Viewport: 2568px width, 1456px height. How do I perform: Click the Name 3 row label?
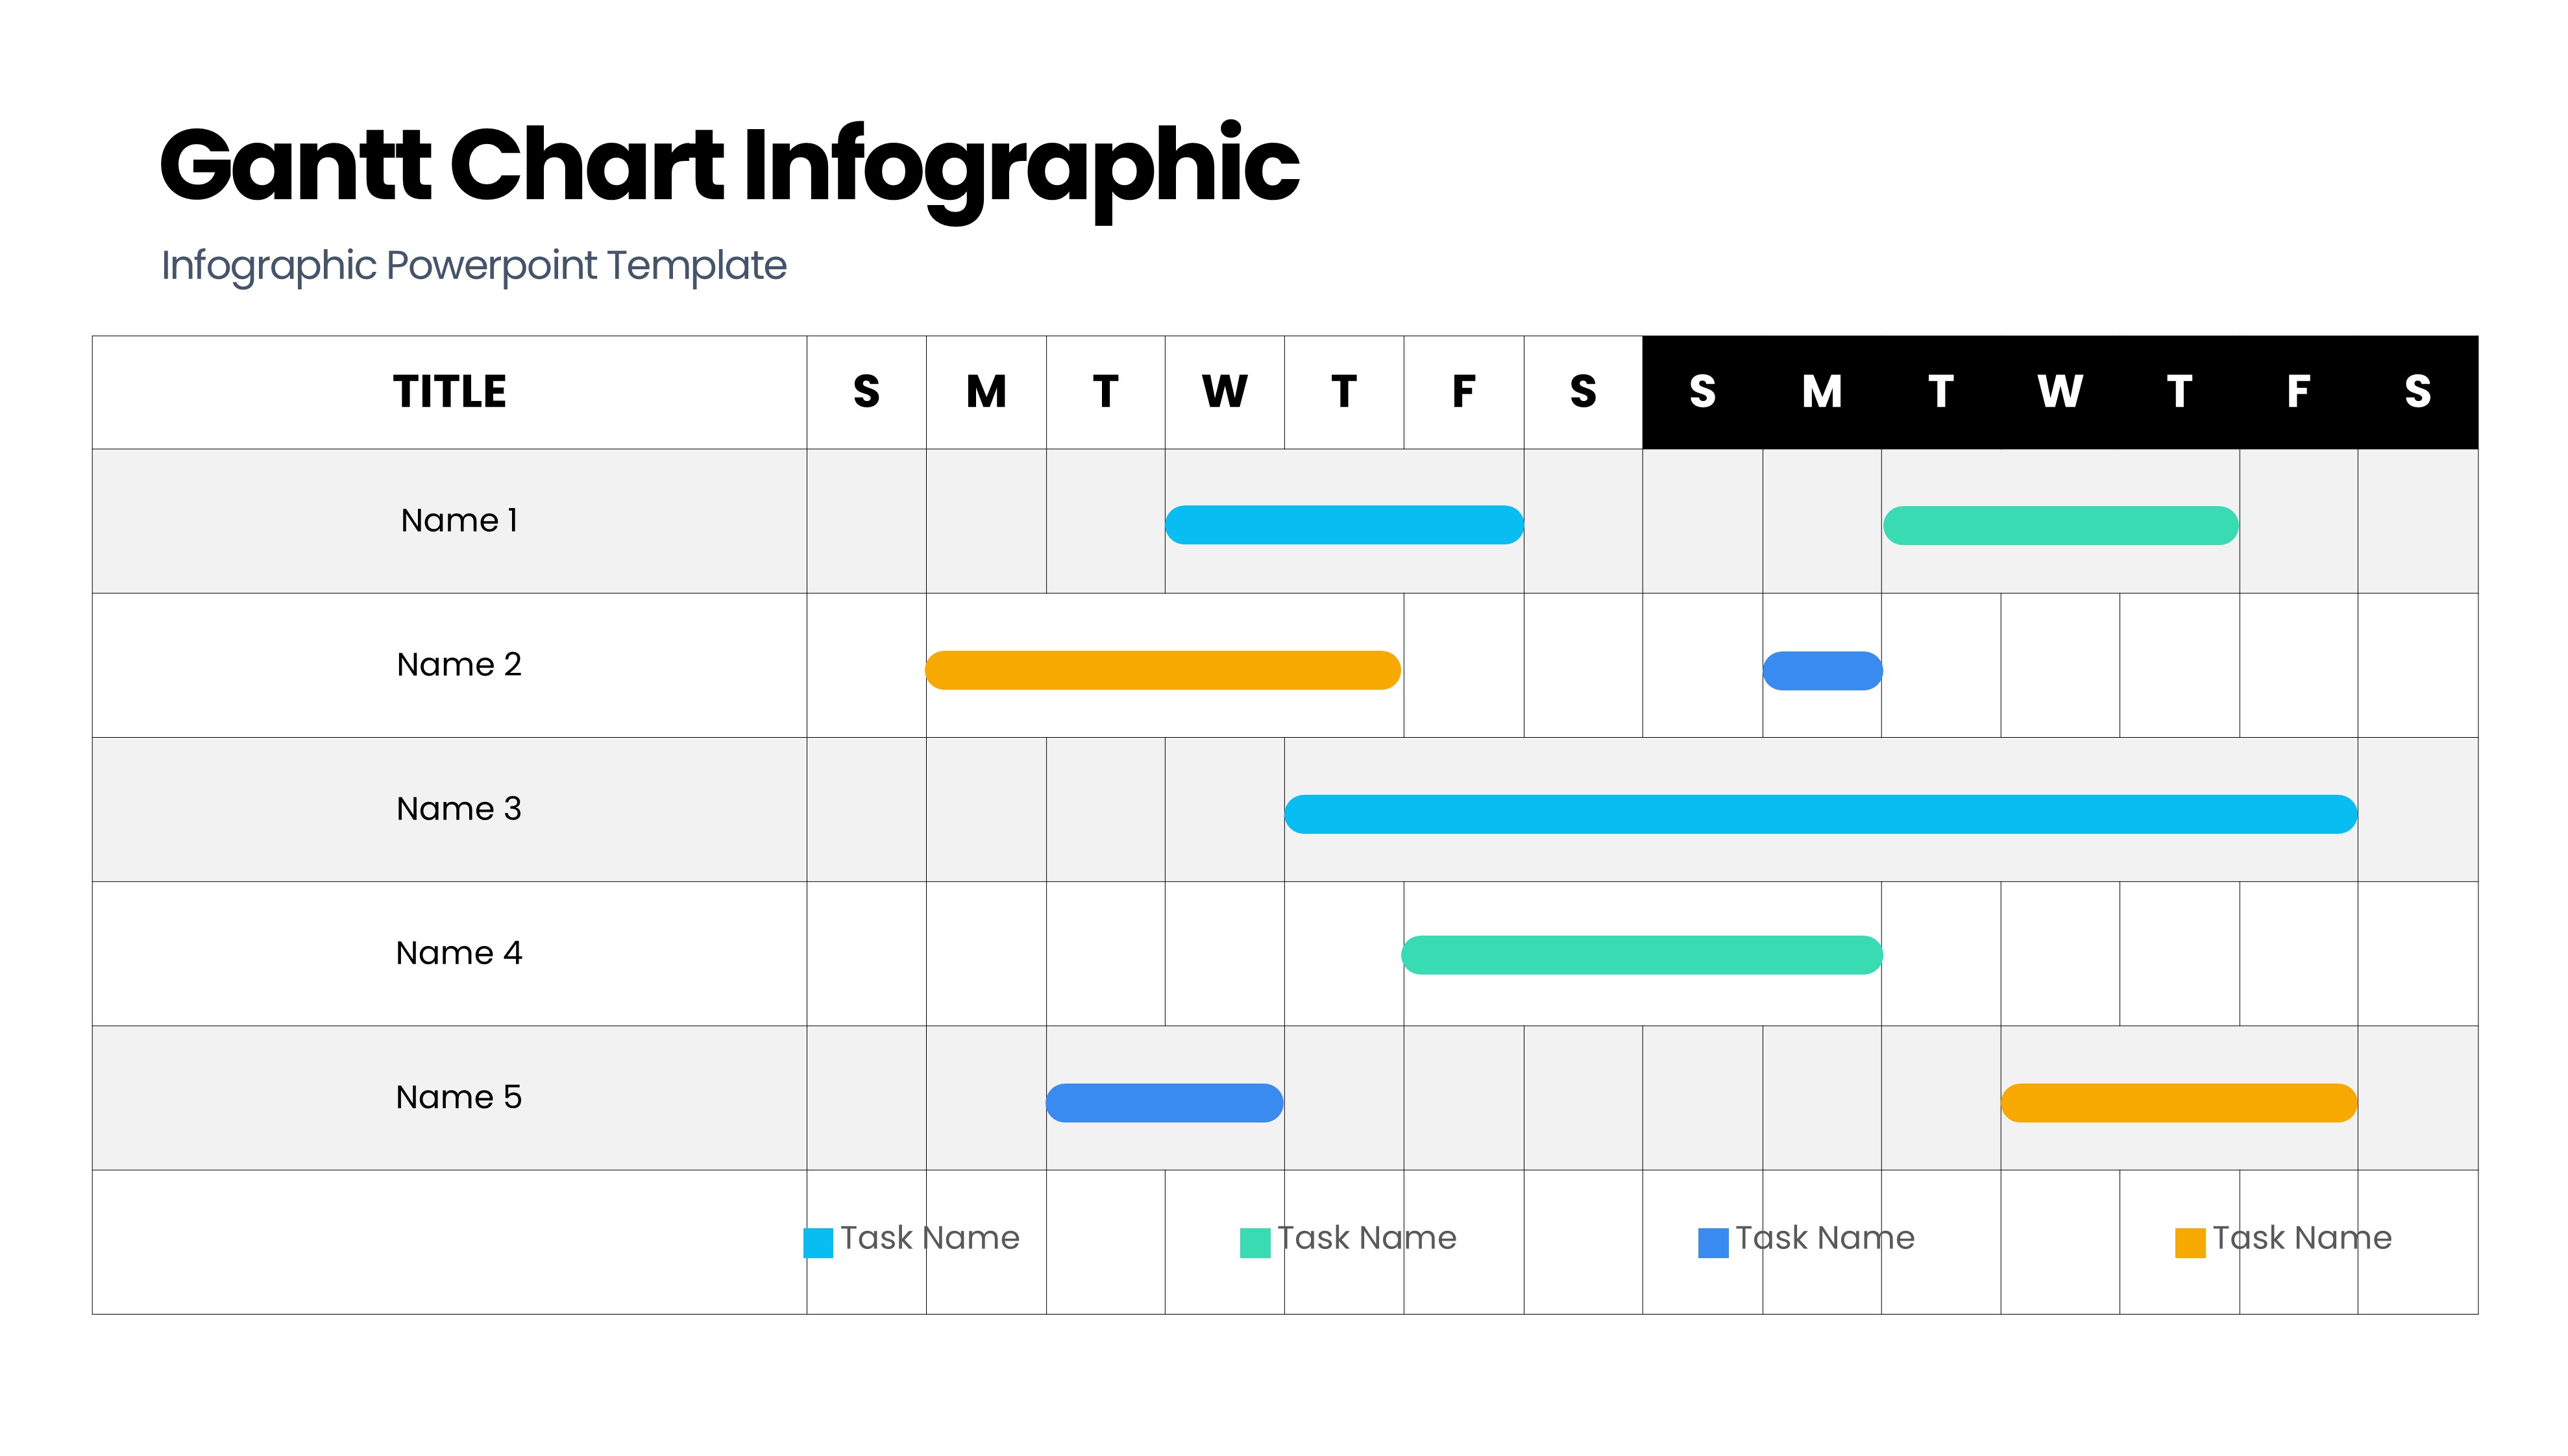point(459,809)
